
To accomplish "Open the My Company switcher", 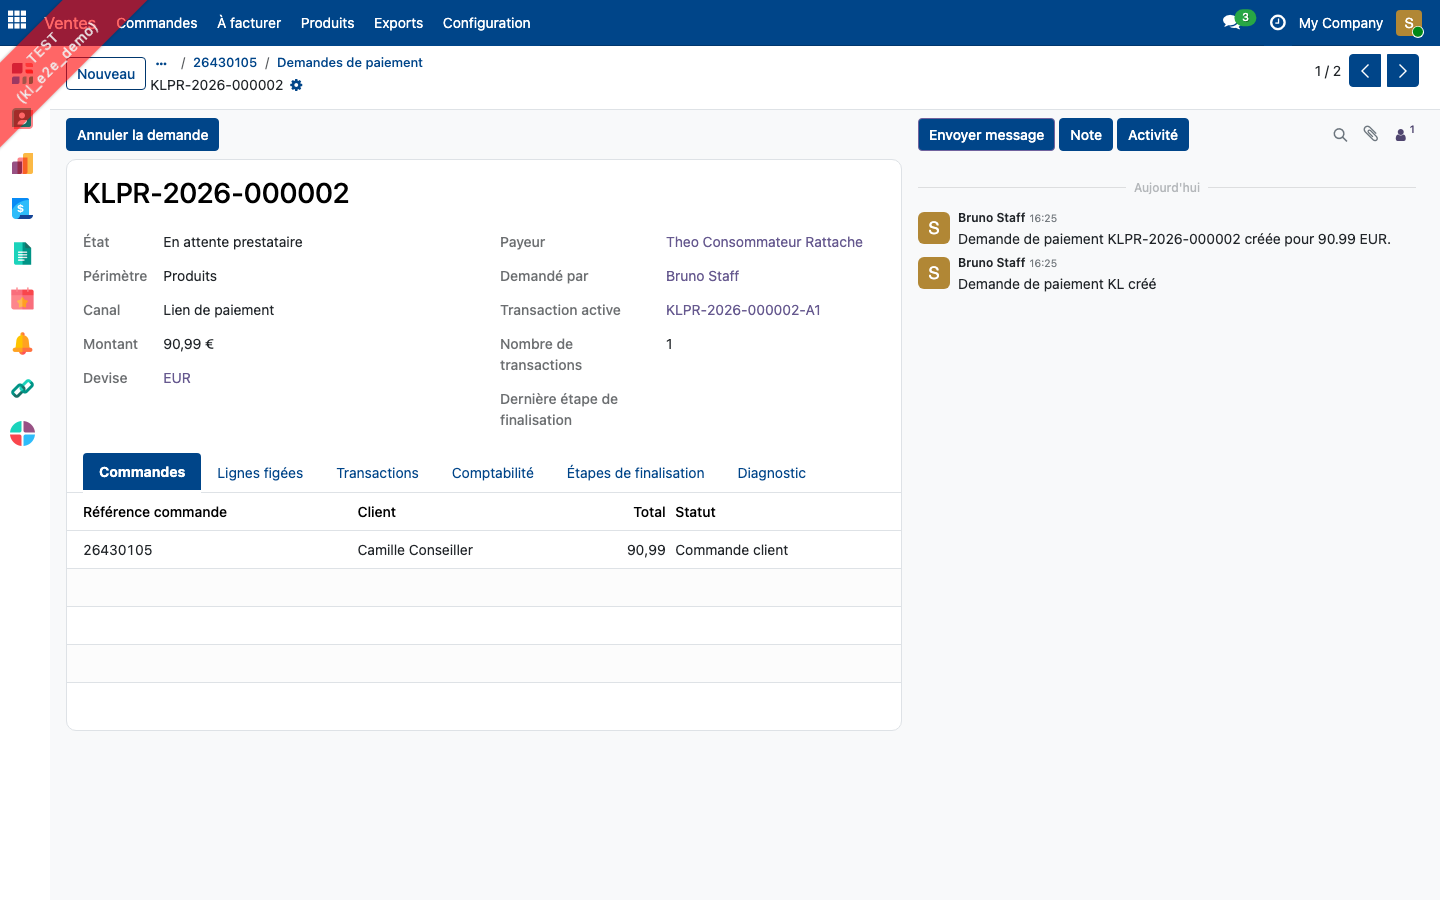I will (x=1341, y=23).
